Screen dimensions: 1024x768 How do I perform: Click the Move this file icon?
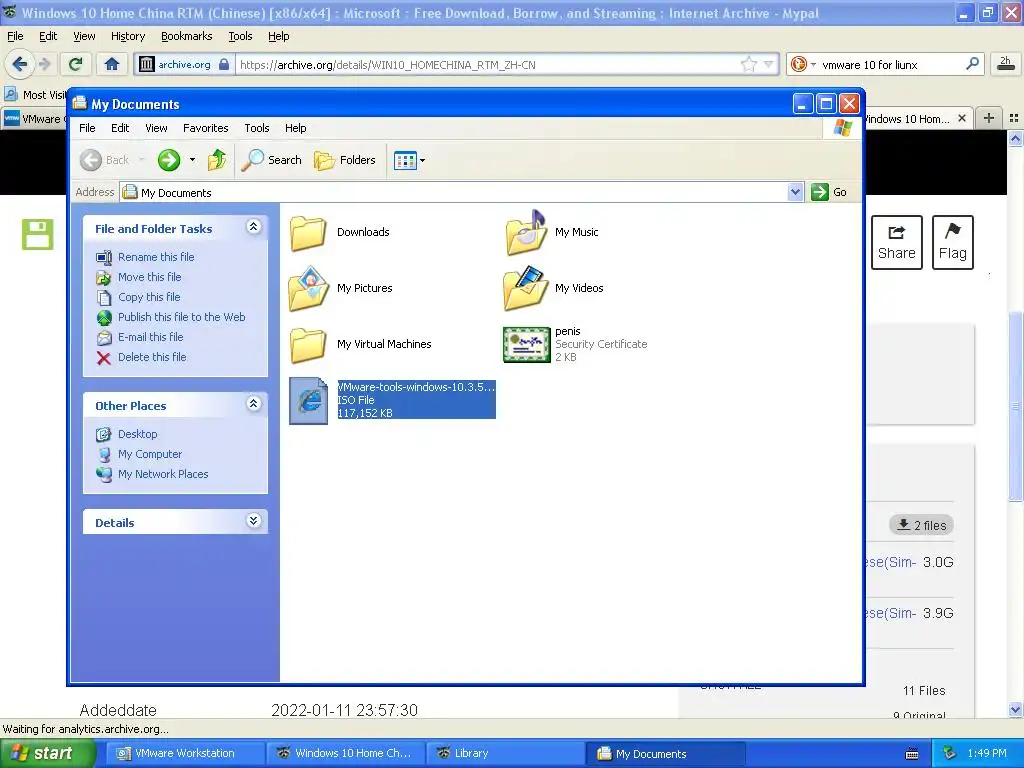[x=104, y=278]
